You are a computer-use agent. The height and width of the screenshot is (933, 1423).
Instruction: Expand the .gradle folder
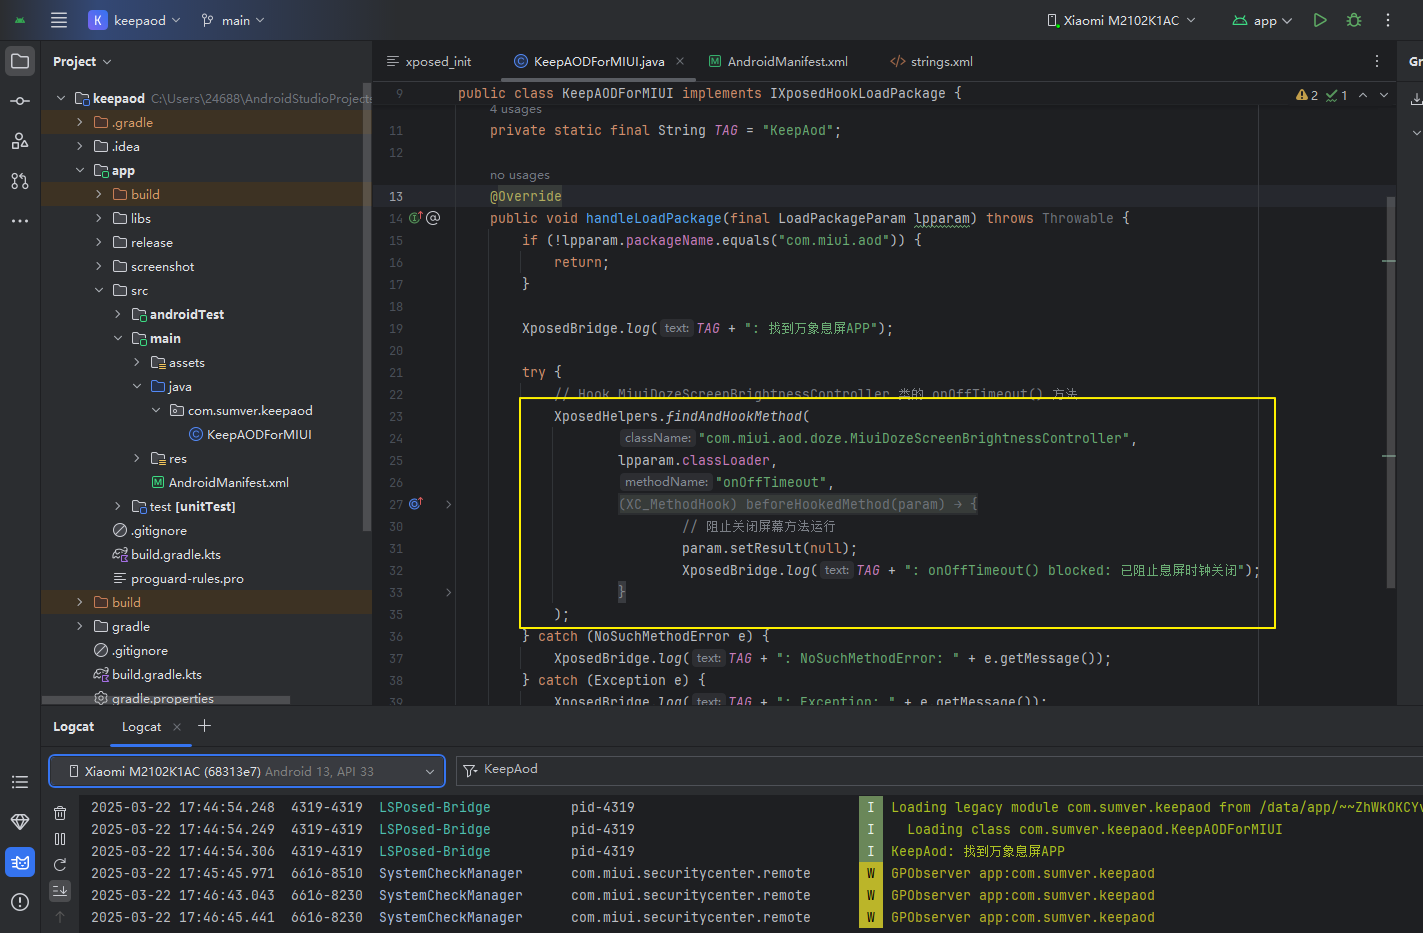(80, 122)
